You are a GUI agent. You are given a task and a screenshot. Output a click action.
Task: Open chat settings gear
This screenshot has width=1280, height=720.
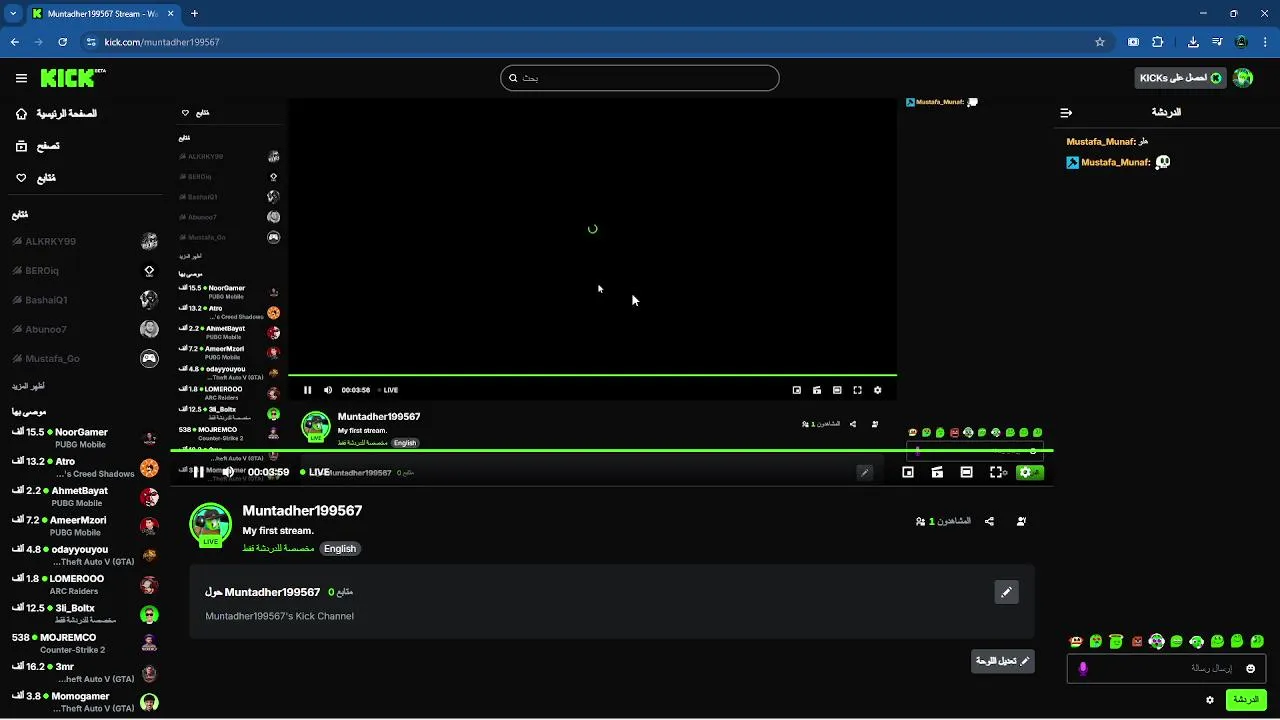click(x=1210, y=700)
